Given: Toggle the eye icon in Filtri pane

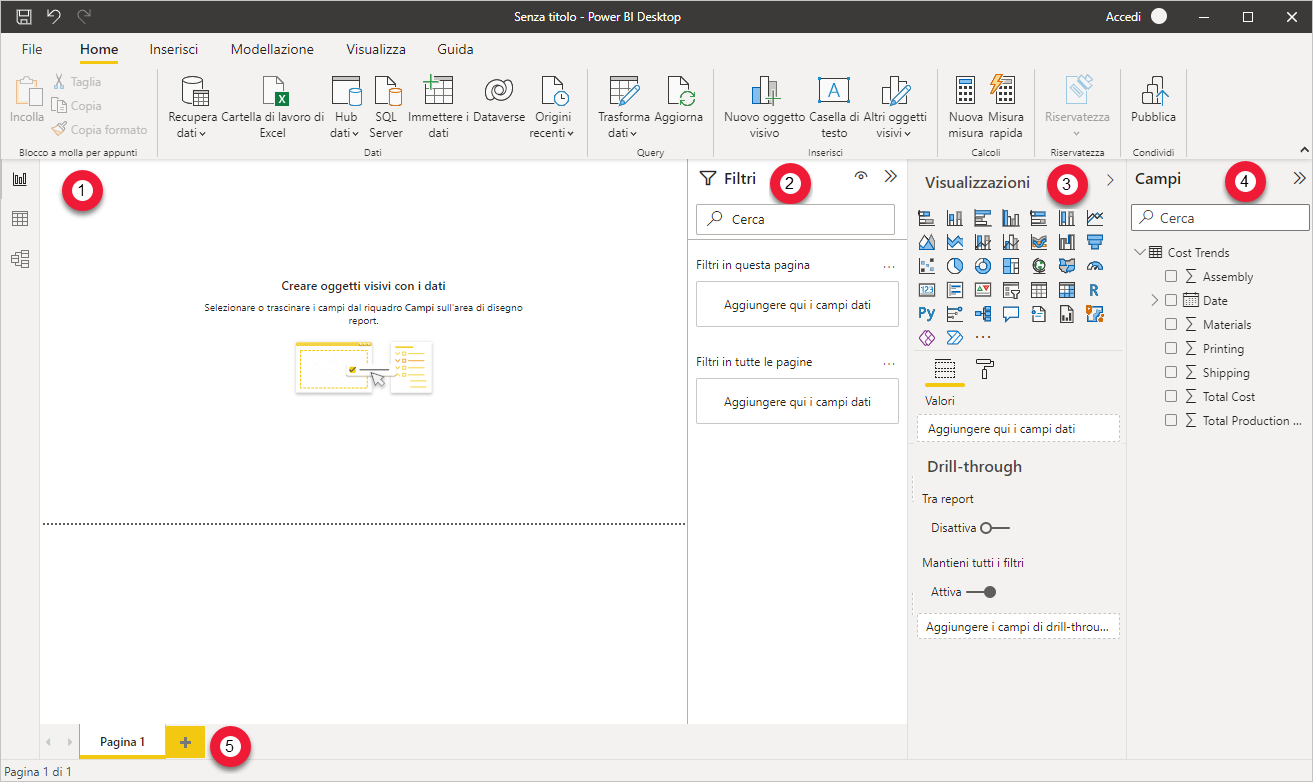Looking at the screenshot, I should pos(860,177).
